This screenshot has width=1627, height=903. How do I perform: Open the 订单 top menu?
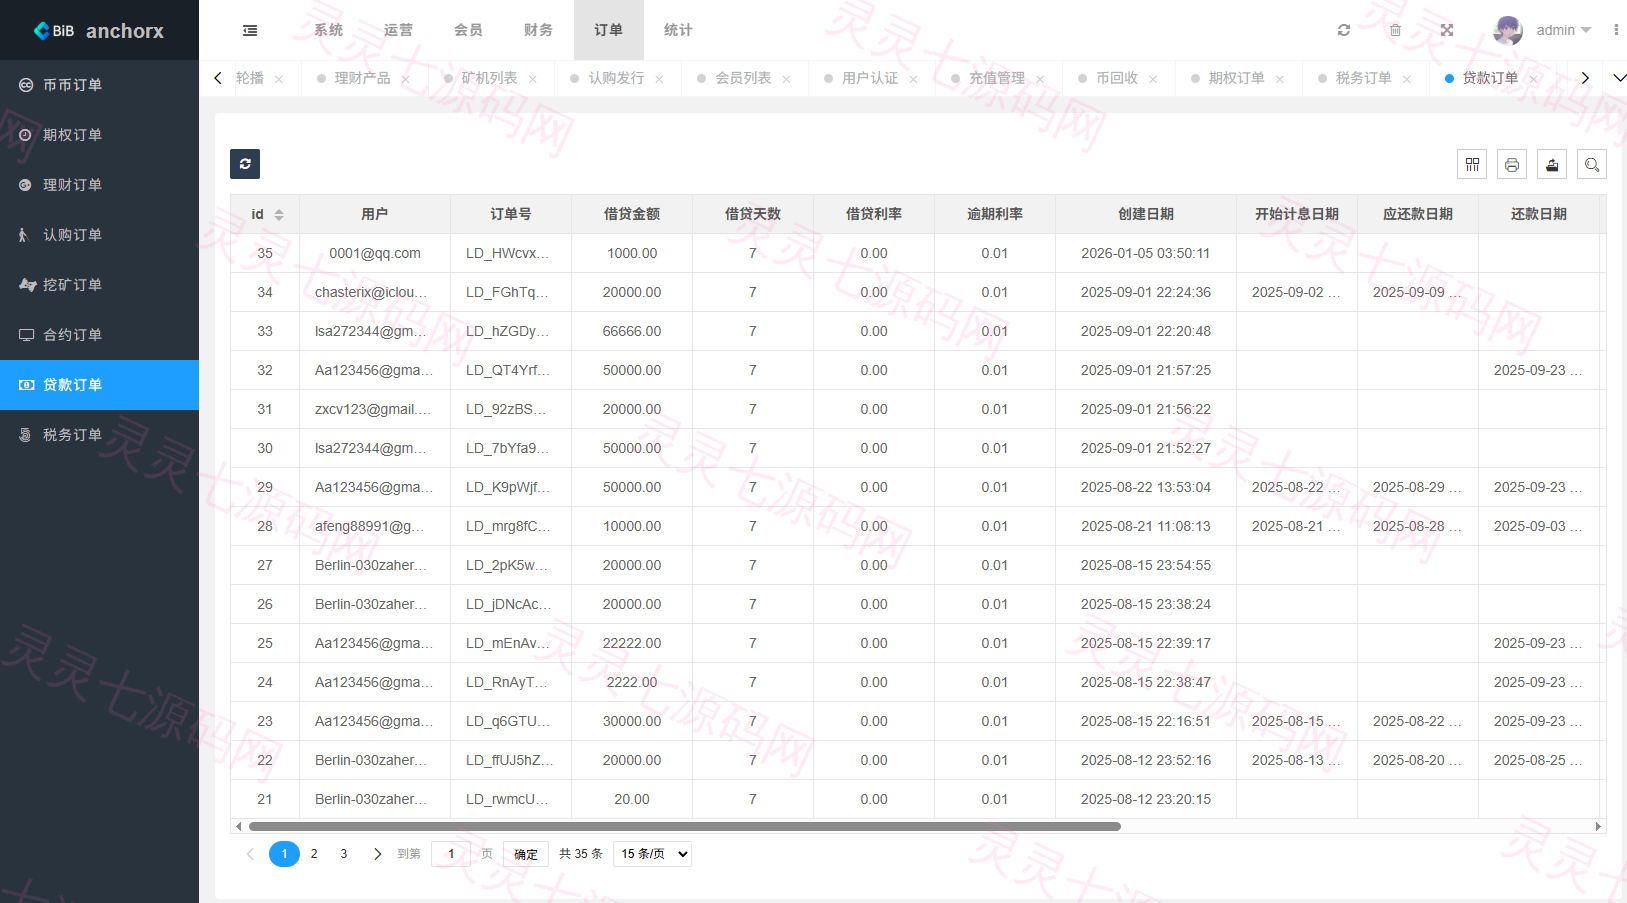click(x=608, y=30)
